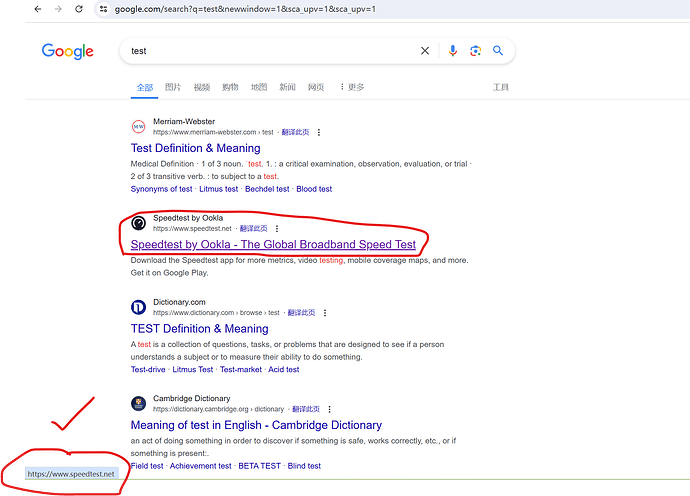Switch to the 购物 tab
This screenshot has width=690, height=496.
tap(230, 87)
